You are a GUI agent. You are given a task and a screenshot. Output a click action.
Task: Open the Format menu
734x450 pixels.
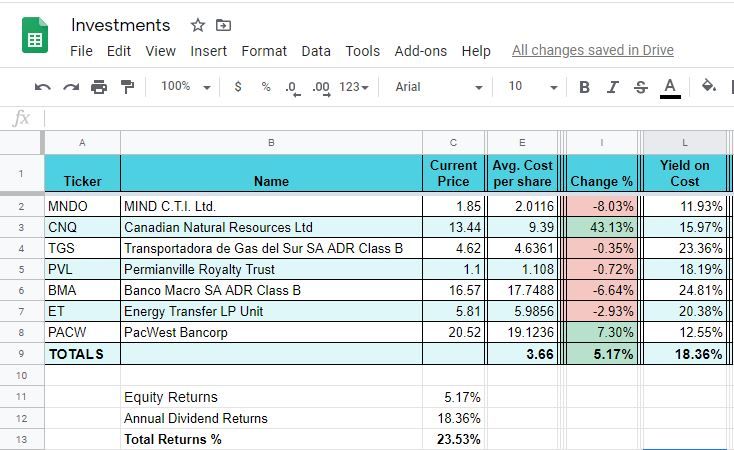point(264,51)
